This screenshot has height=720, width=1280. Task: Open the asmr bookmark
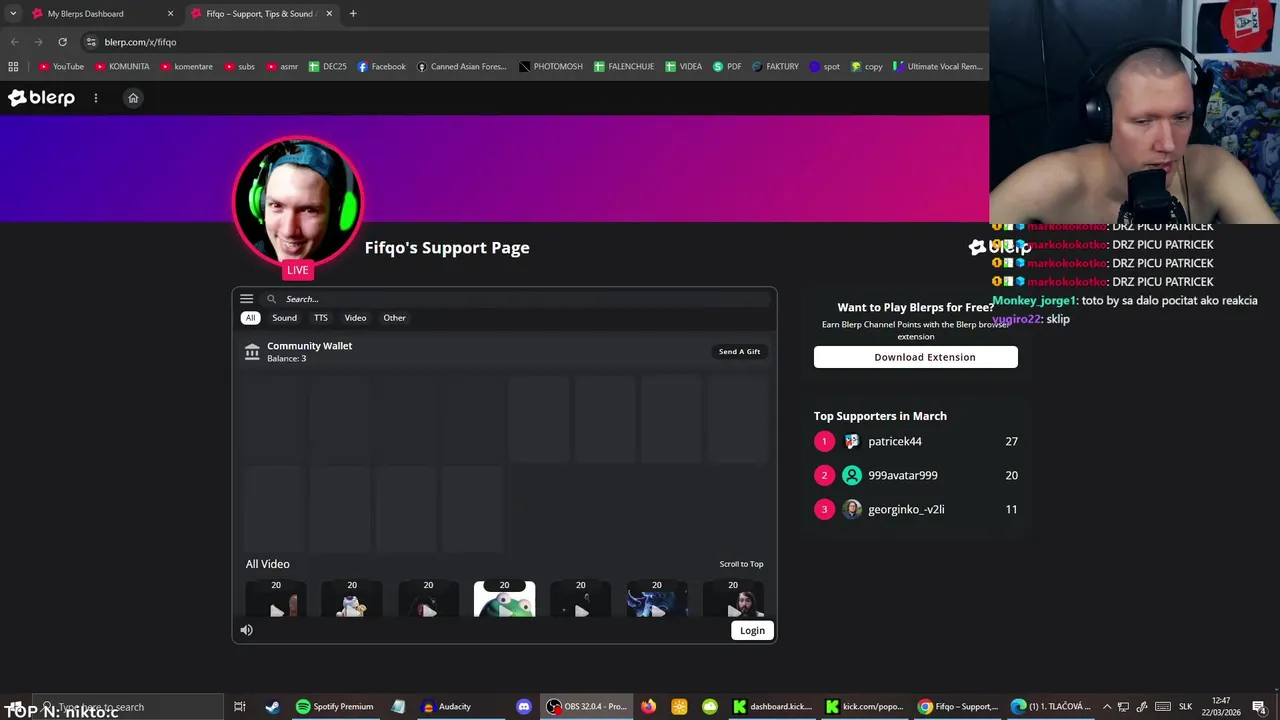coord(282,67)
